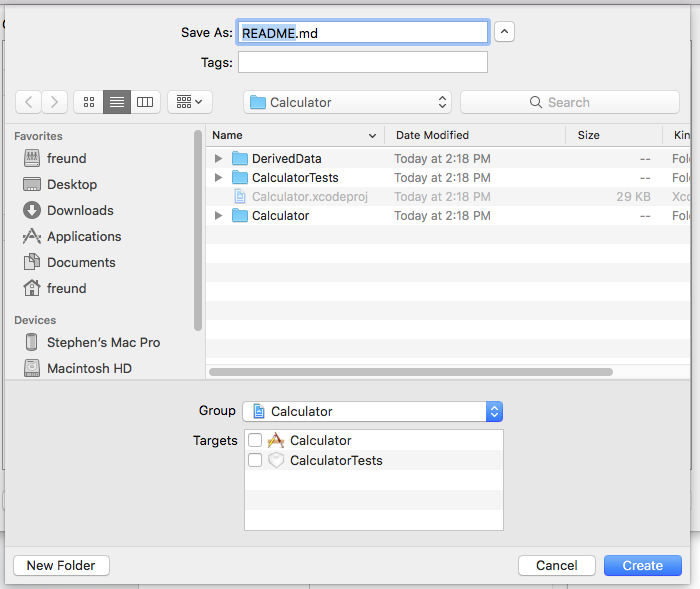Go forward using the right arrow button
700x589 pixels.
point(54,102)
